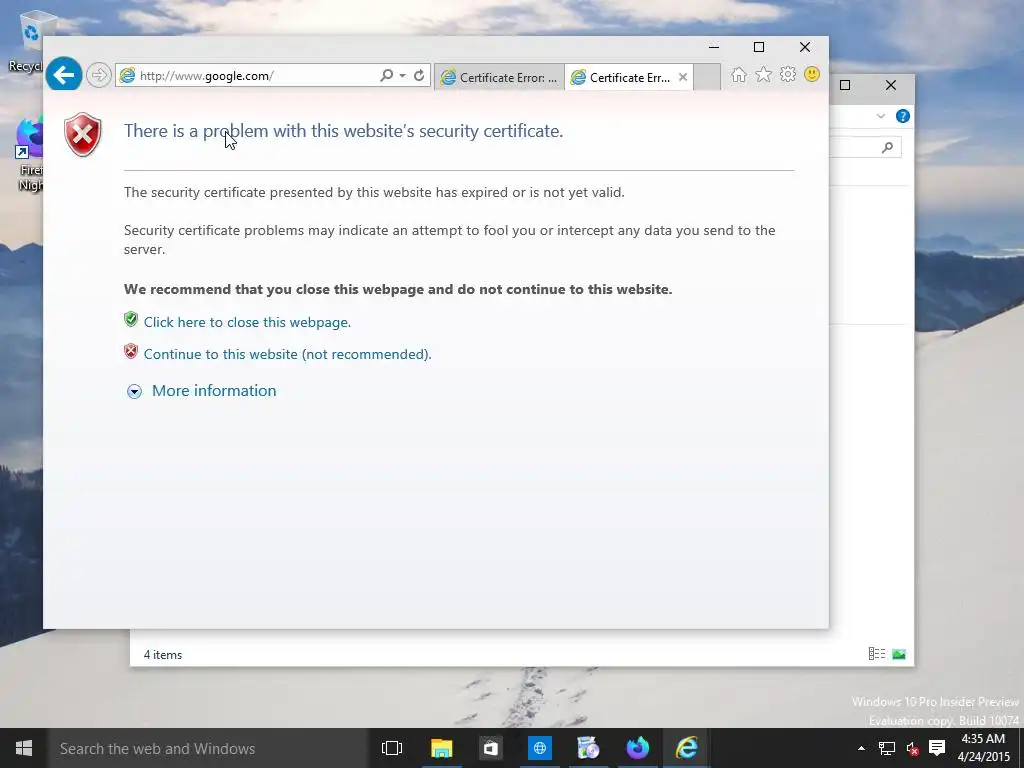The height and width of the screenshot is (768, 1024).
Task: Expand More information section
Action: 202,391
